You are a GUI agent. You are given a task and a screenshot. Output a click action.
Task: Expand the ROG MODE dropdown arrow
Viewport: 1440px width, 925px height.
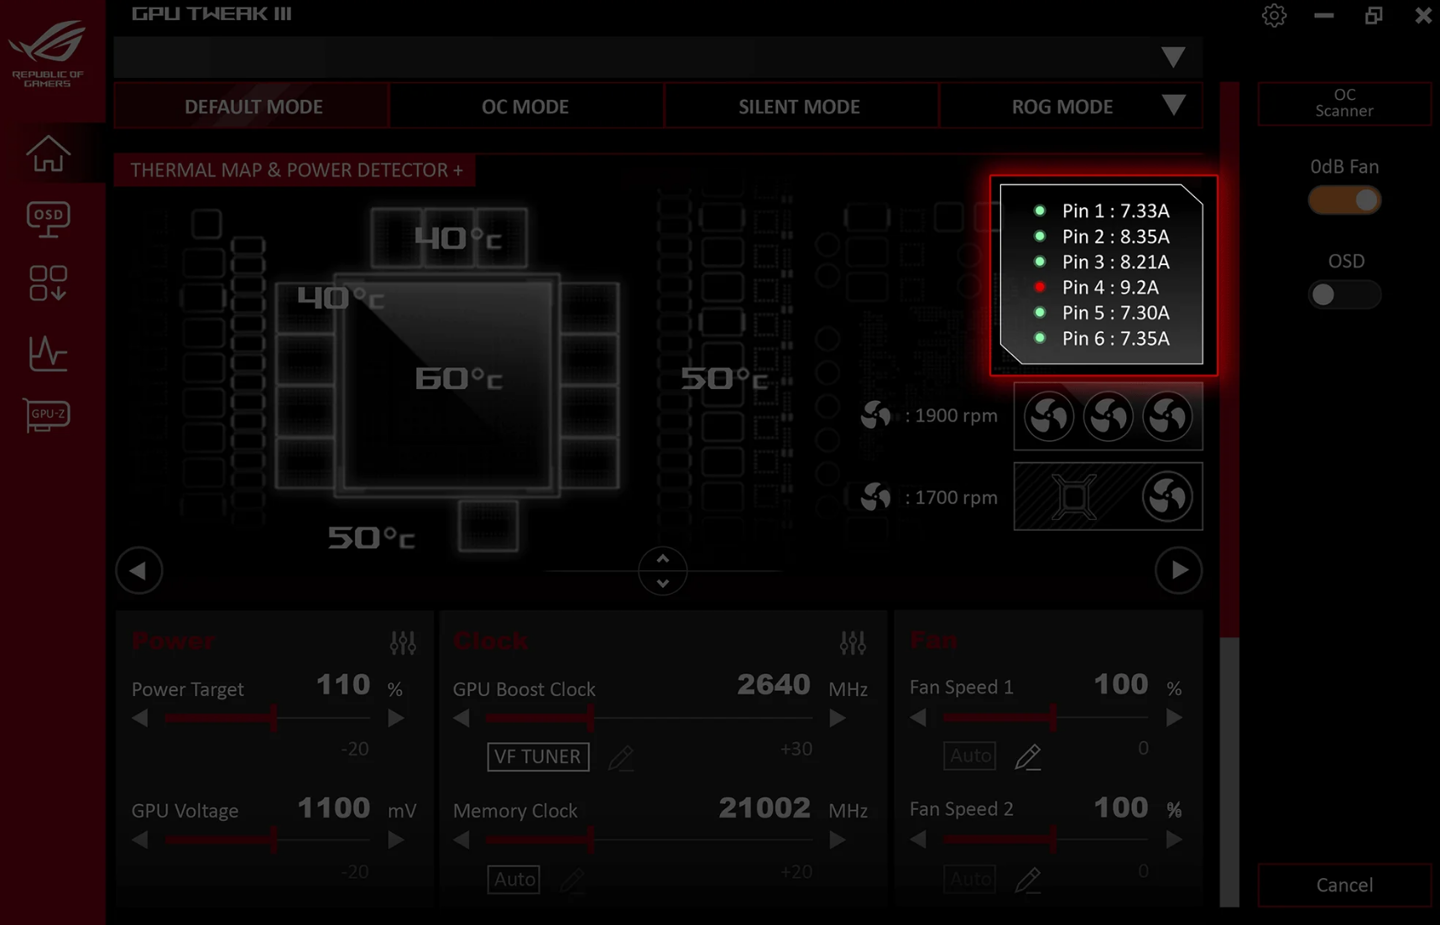tap(1174, 105)
